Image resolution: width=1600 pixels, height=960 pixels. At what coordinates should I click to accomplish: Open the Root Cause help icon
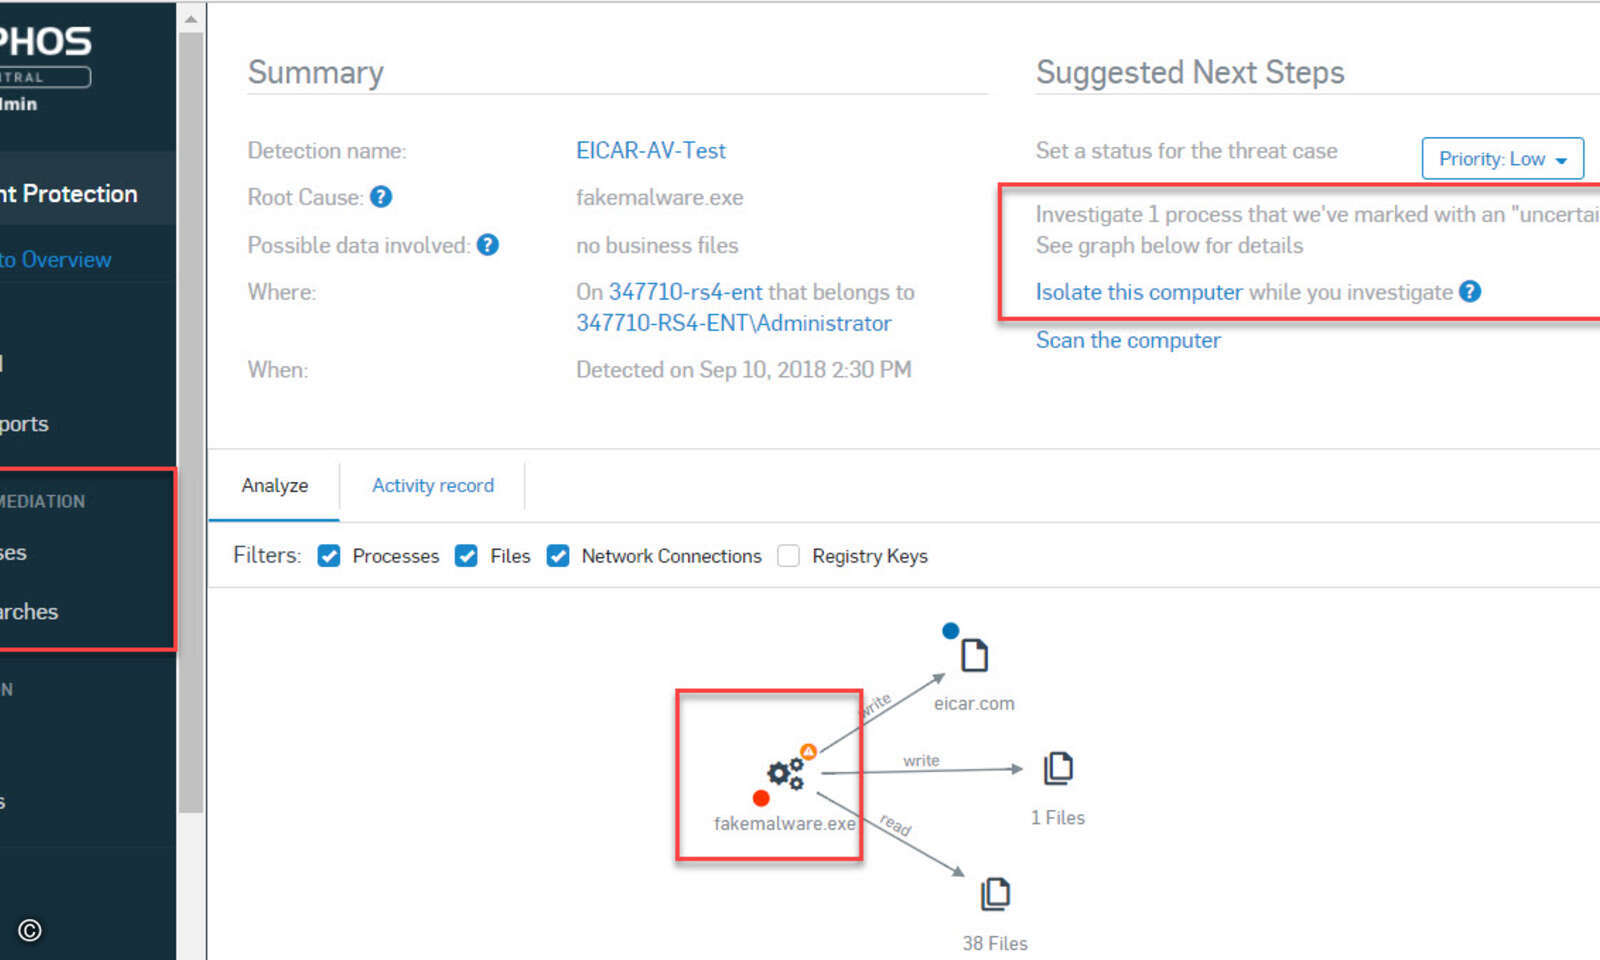click(x=380, y=197)
